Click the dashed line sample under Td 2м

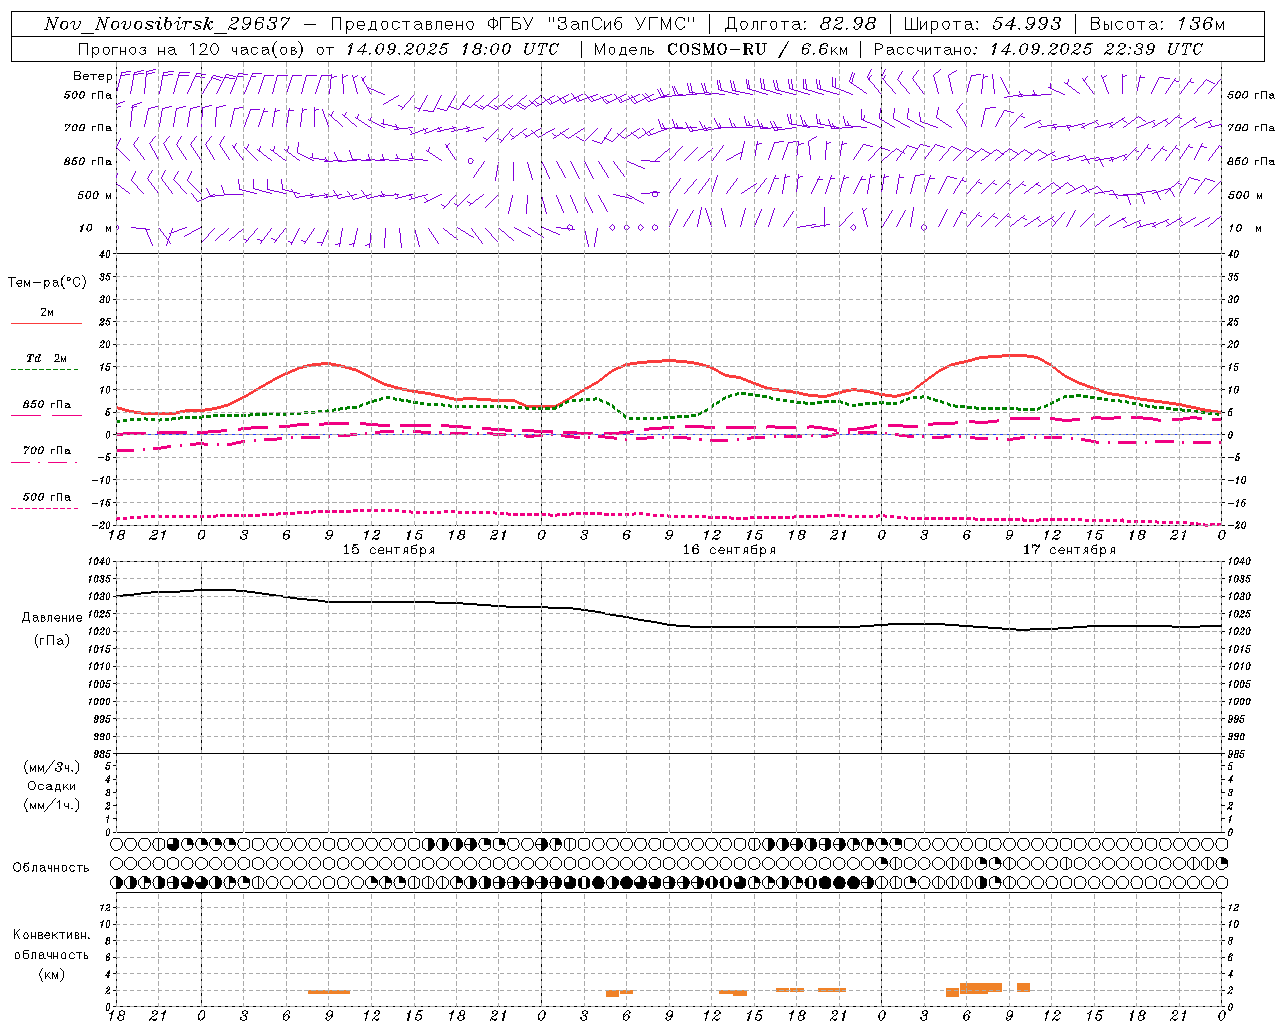coord(44,370)
